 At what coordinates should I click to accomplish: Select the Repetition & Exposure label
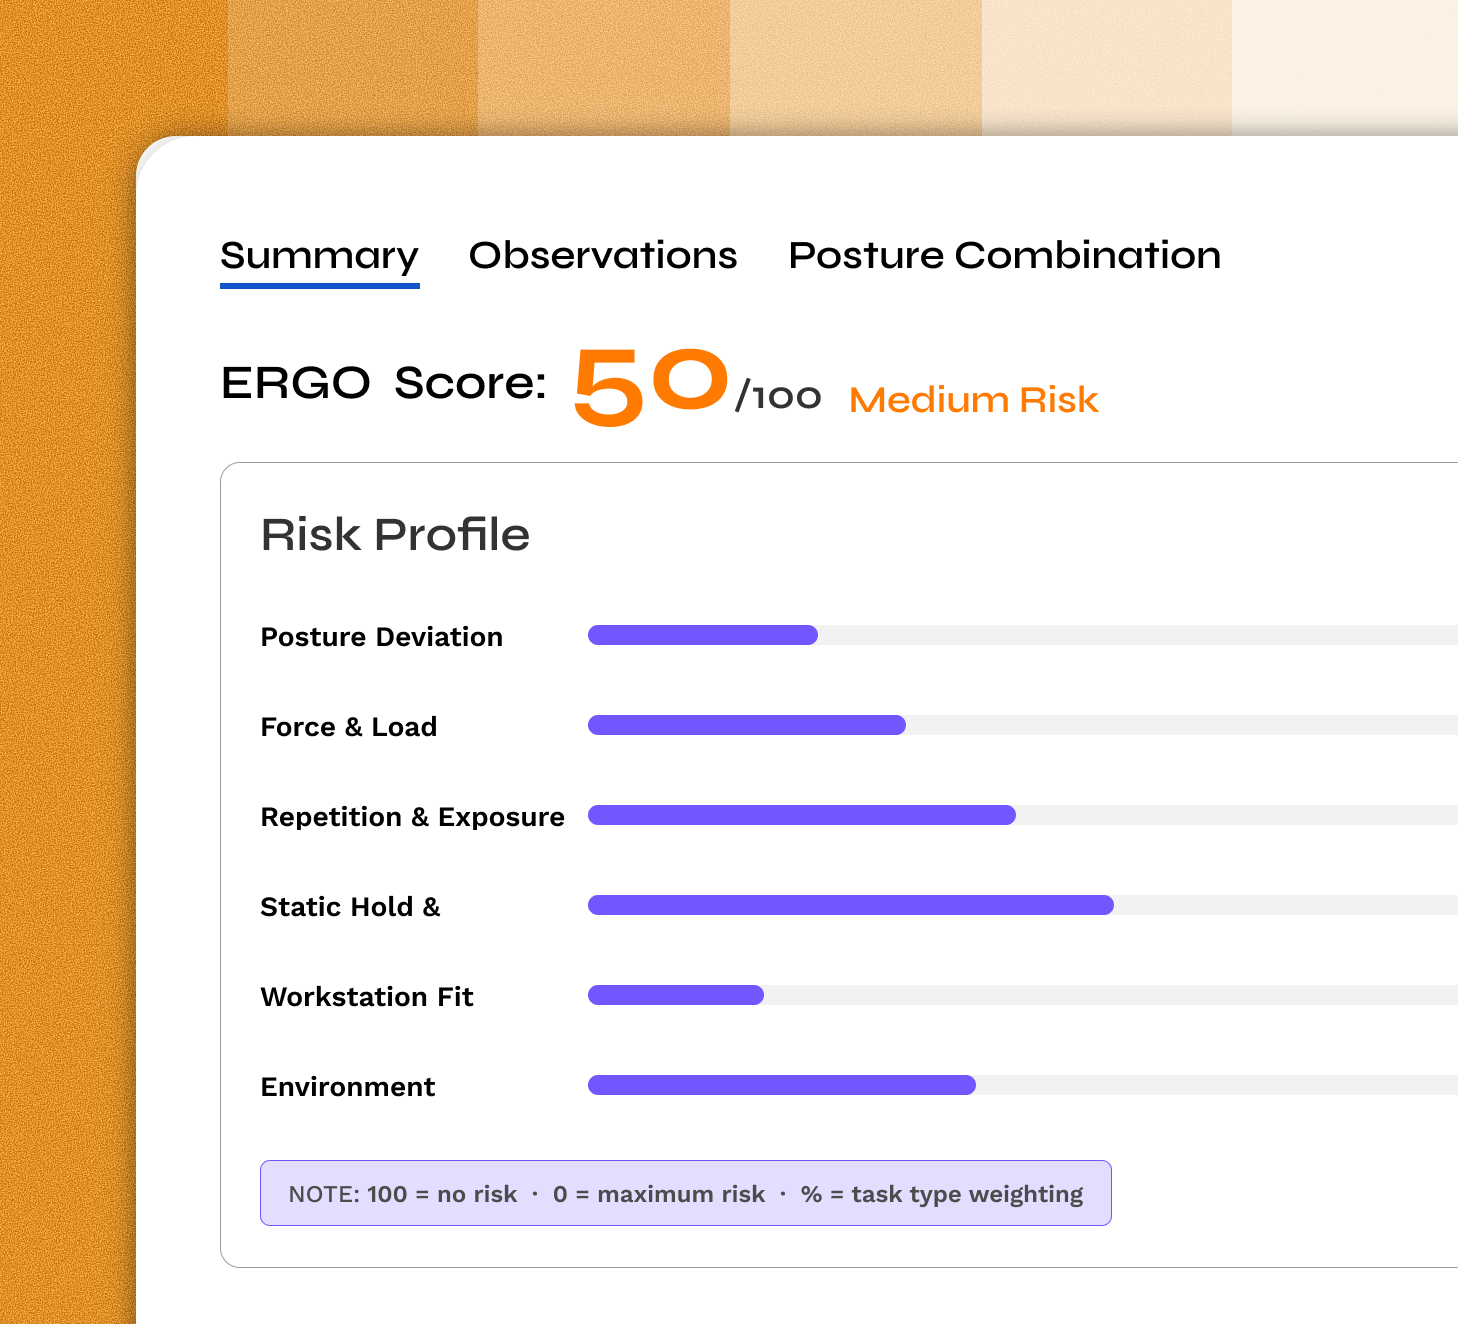tap(412, 817)
